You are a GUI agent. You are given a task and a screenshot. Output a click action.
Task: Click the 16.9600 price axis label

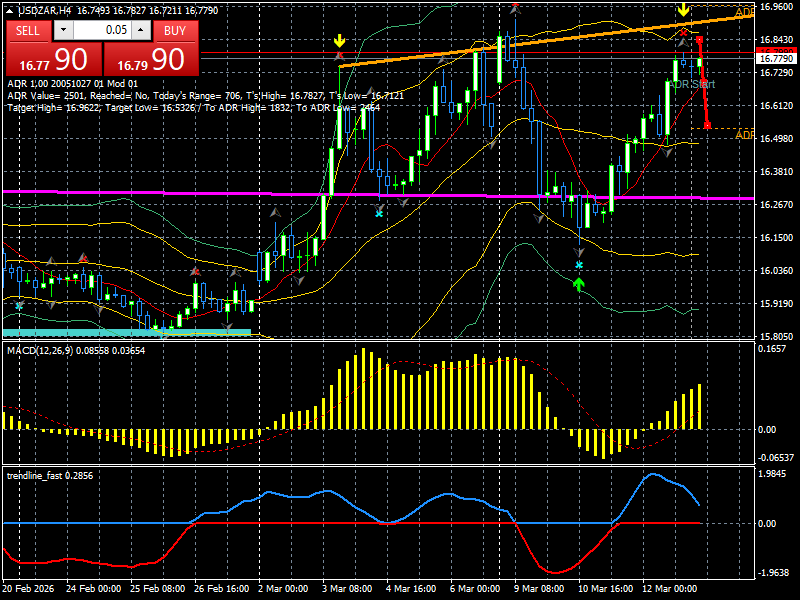pyautogui.click(x=776, y=7)
